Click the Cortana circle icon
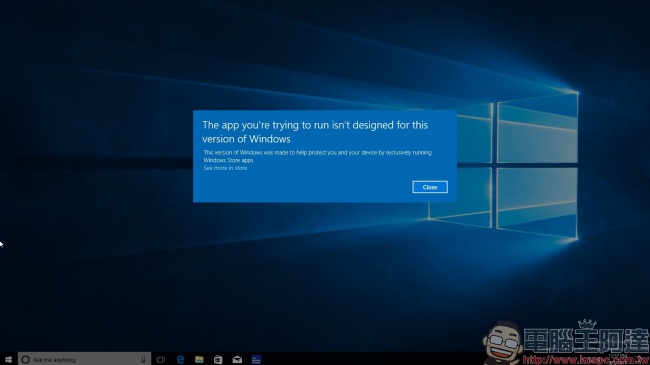This screenshot has height=365, width=650. [x=26, y=360]
